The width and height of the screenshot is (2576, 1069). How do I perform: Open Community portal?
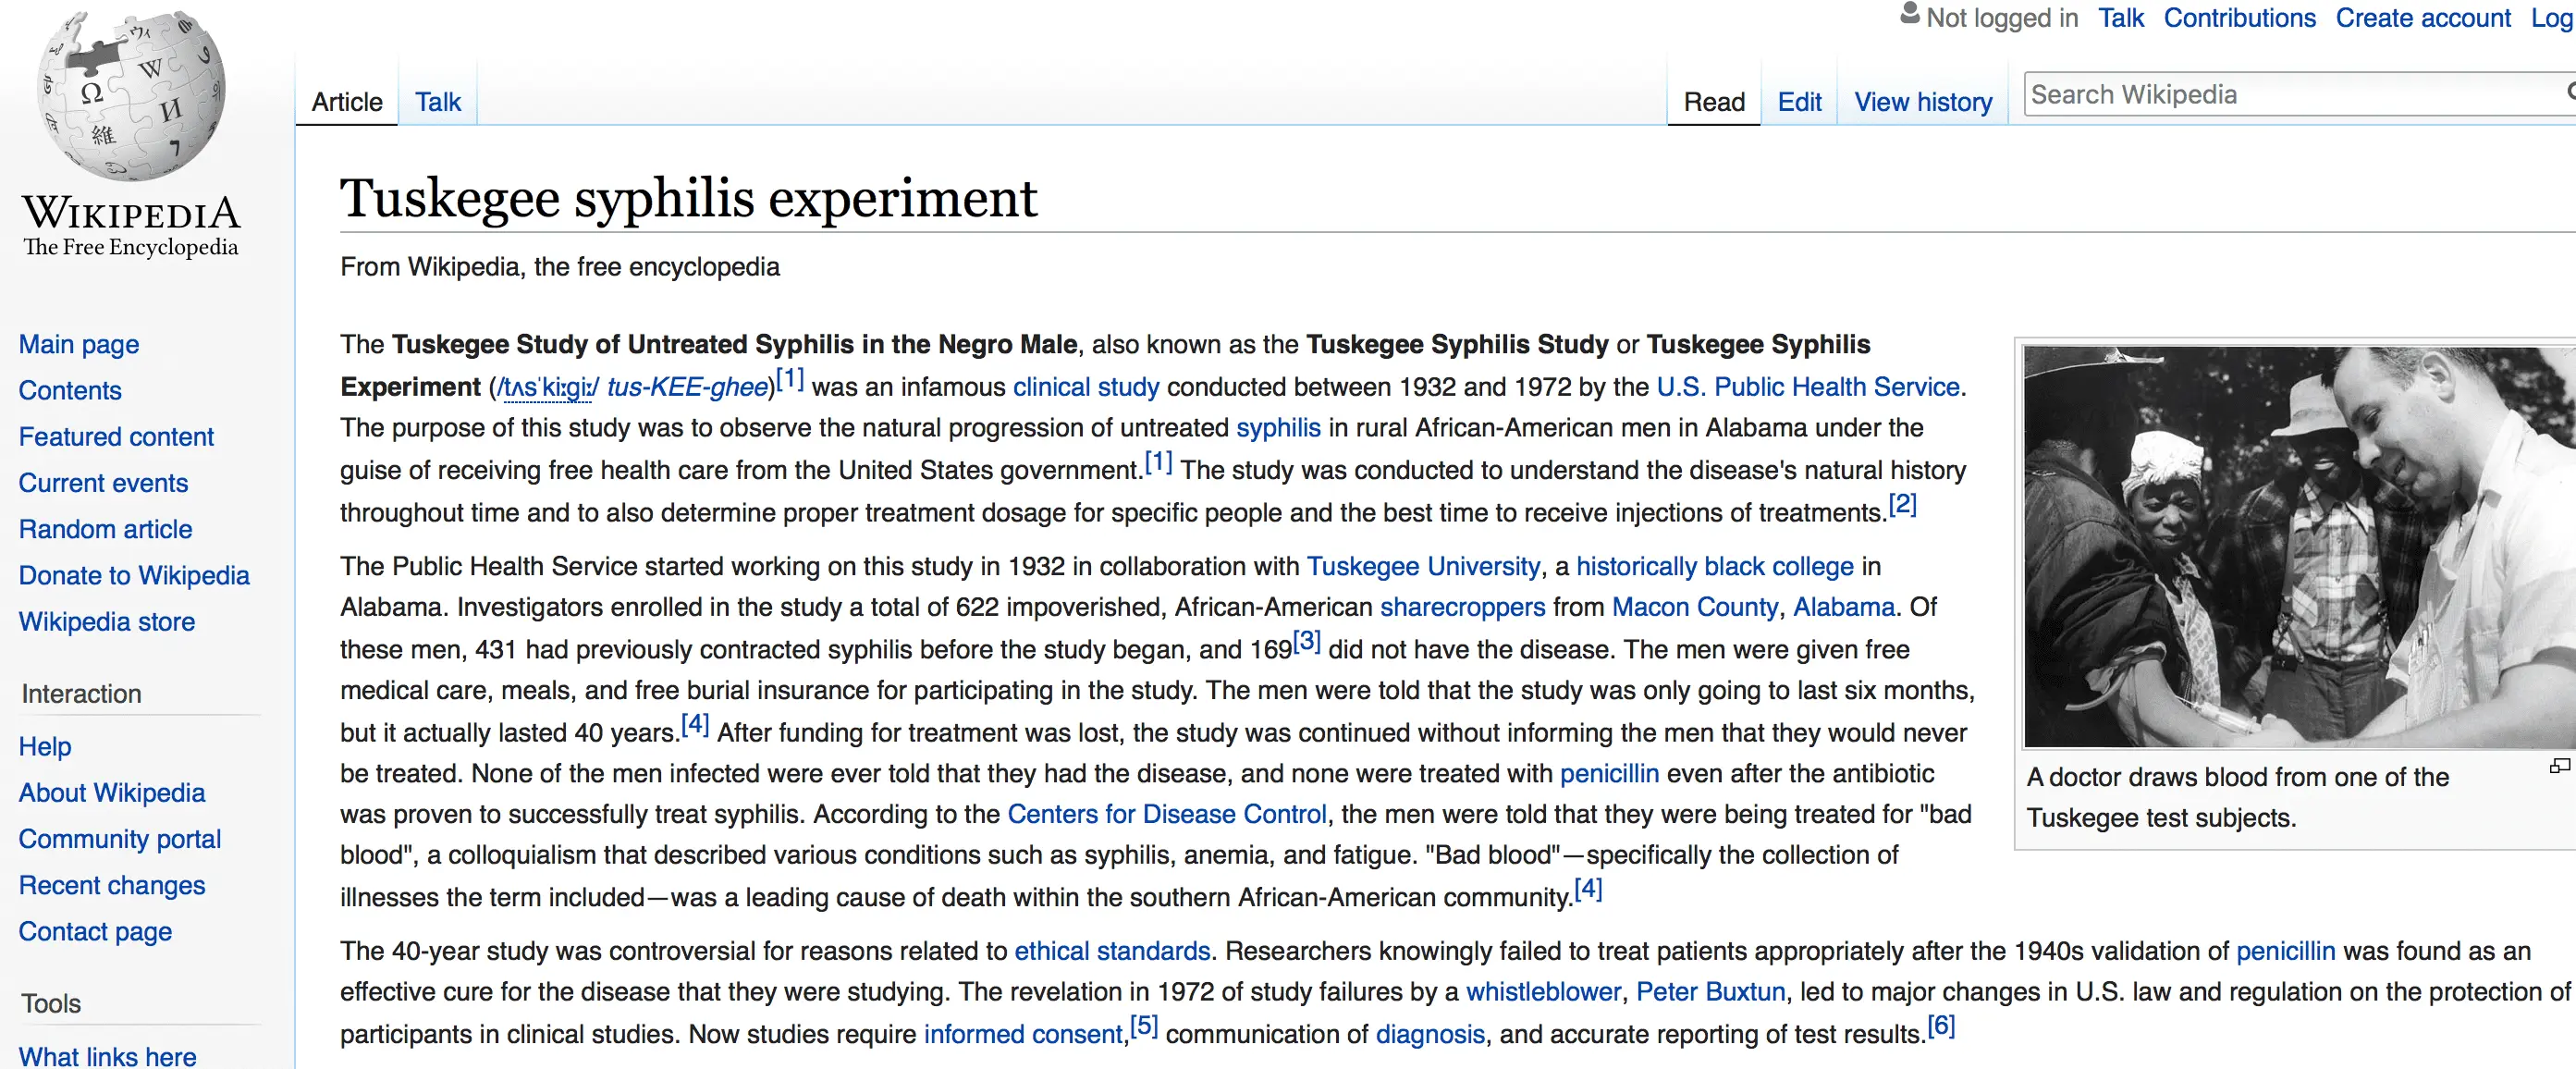click(x=120, y=838)
